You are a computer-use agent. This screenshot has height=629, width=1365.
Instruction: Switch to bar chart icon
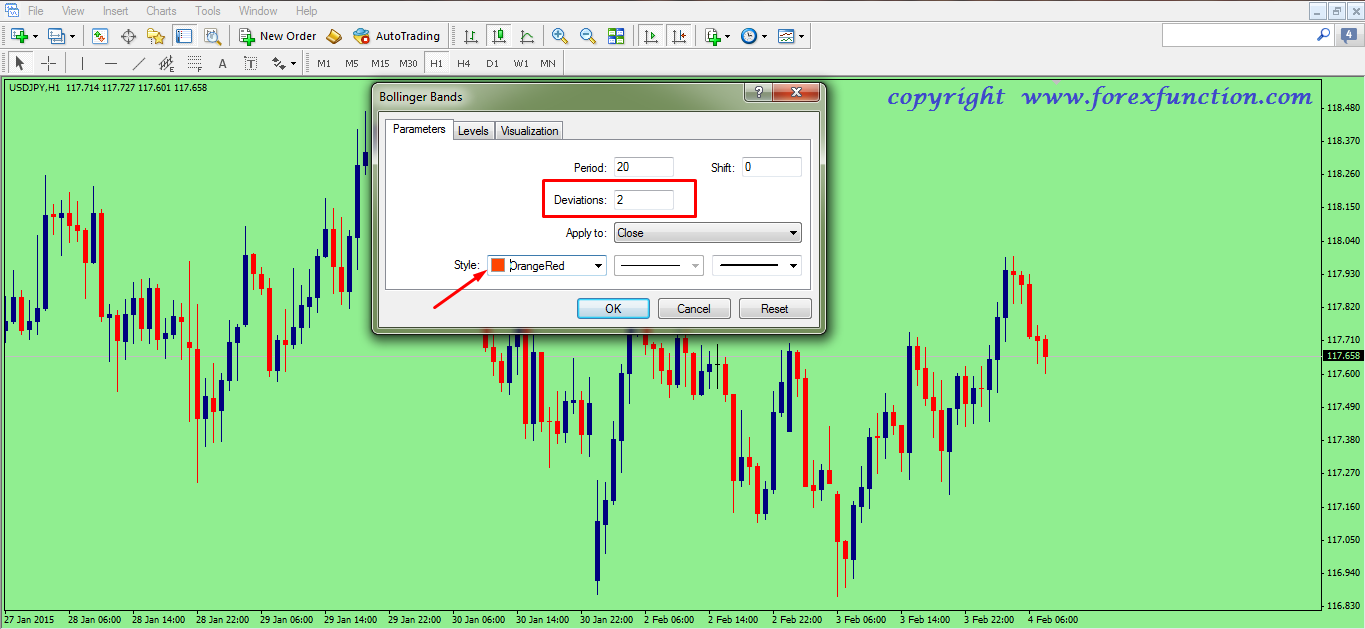[x=471, y=36]
